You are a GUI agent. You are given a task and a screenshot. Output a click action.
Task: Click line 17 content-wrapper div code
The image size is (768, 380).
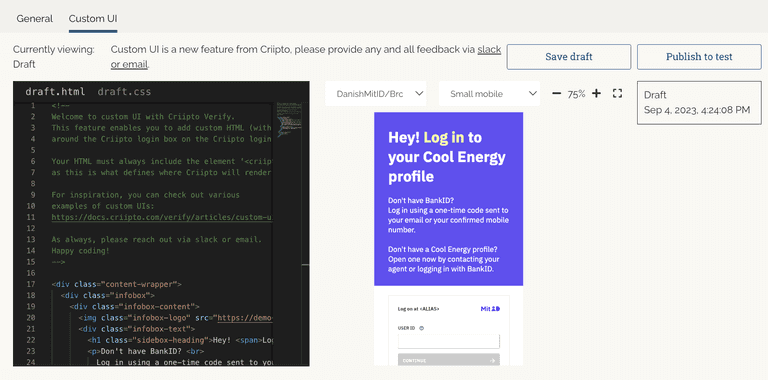(117, 284)
